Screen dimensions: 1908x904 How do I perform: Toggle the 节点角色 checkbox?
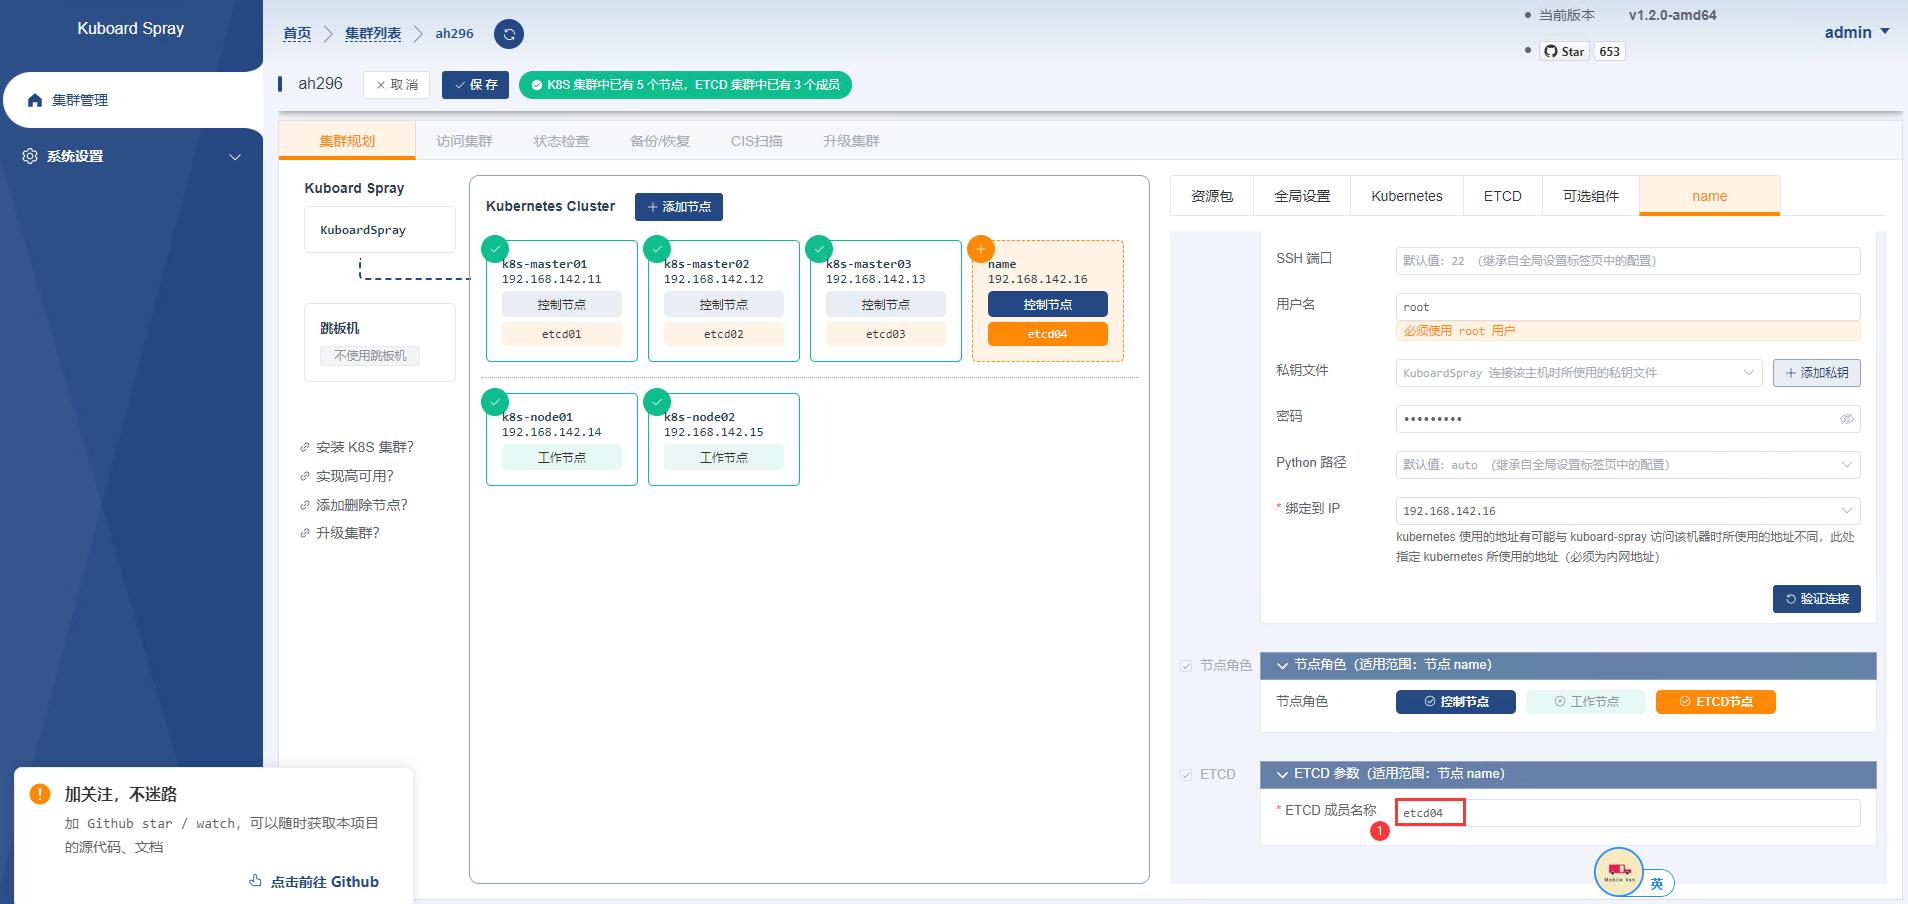pos(1186,666)
